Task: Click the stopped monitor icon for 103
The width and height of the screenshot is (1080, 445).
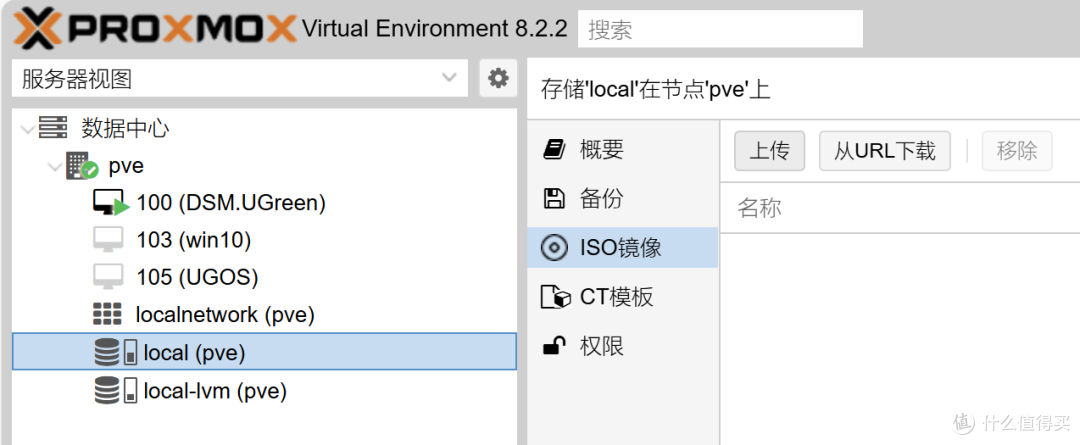Action: pos(108,239)
